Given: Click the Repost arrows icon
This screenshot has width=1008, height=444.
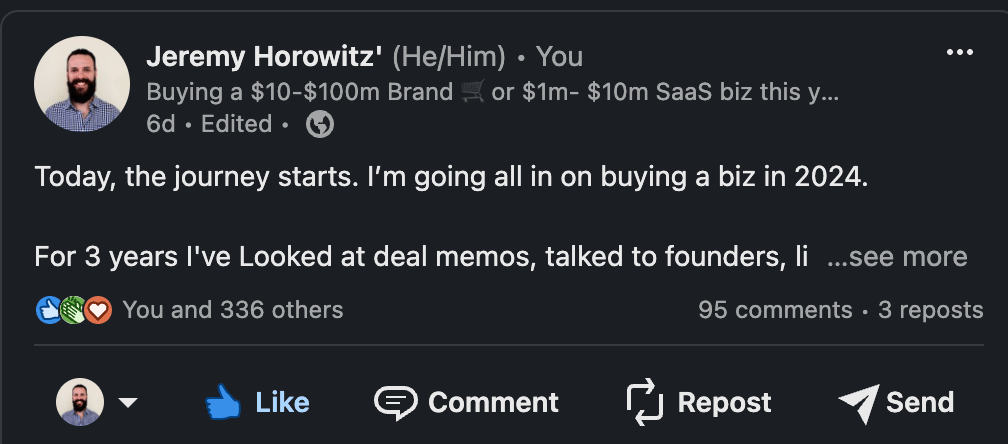Looking at the screenshot, I should click(645, 402).
